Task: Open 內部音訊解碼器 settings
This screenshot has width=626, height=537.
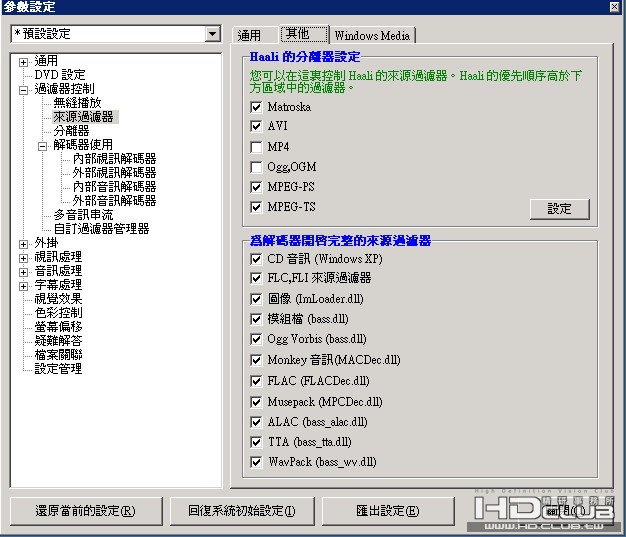Action: click(115, 186)
